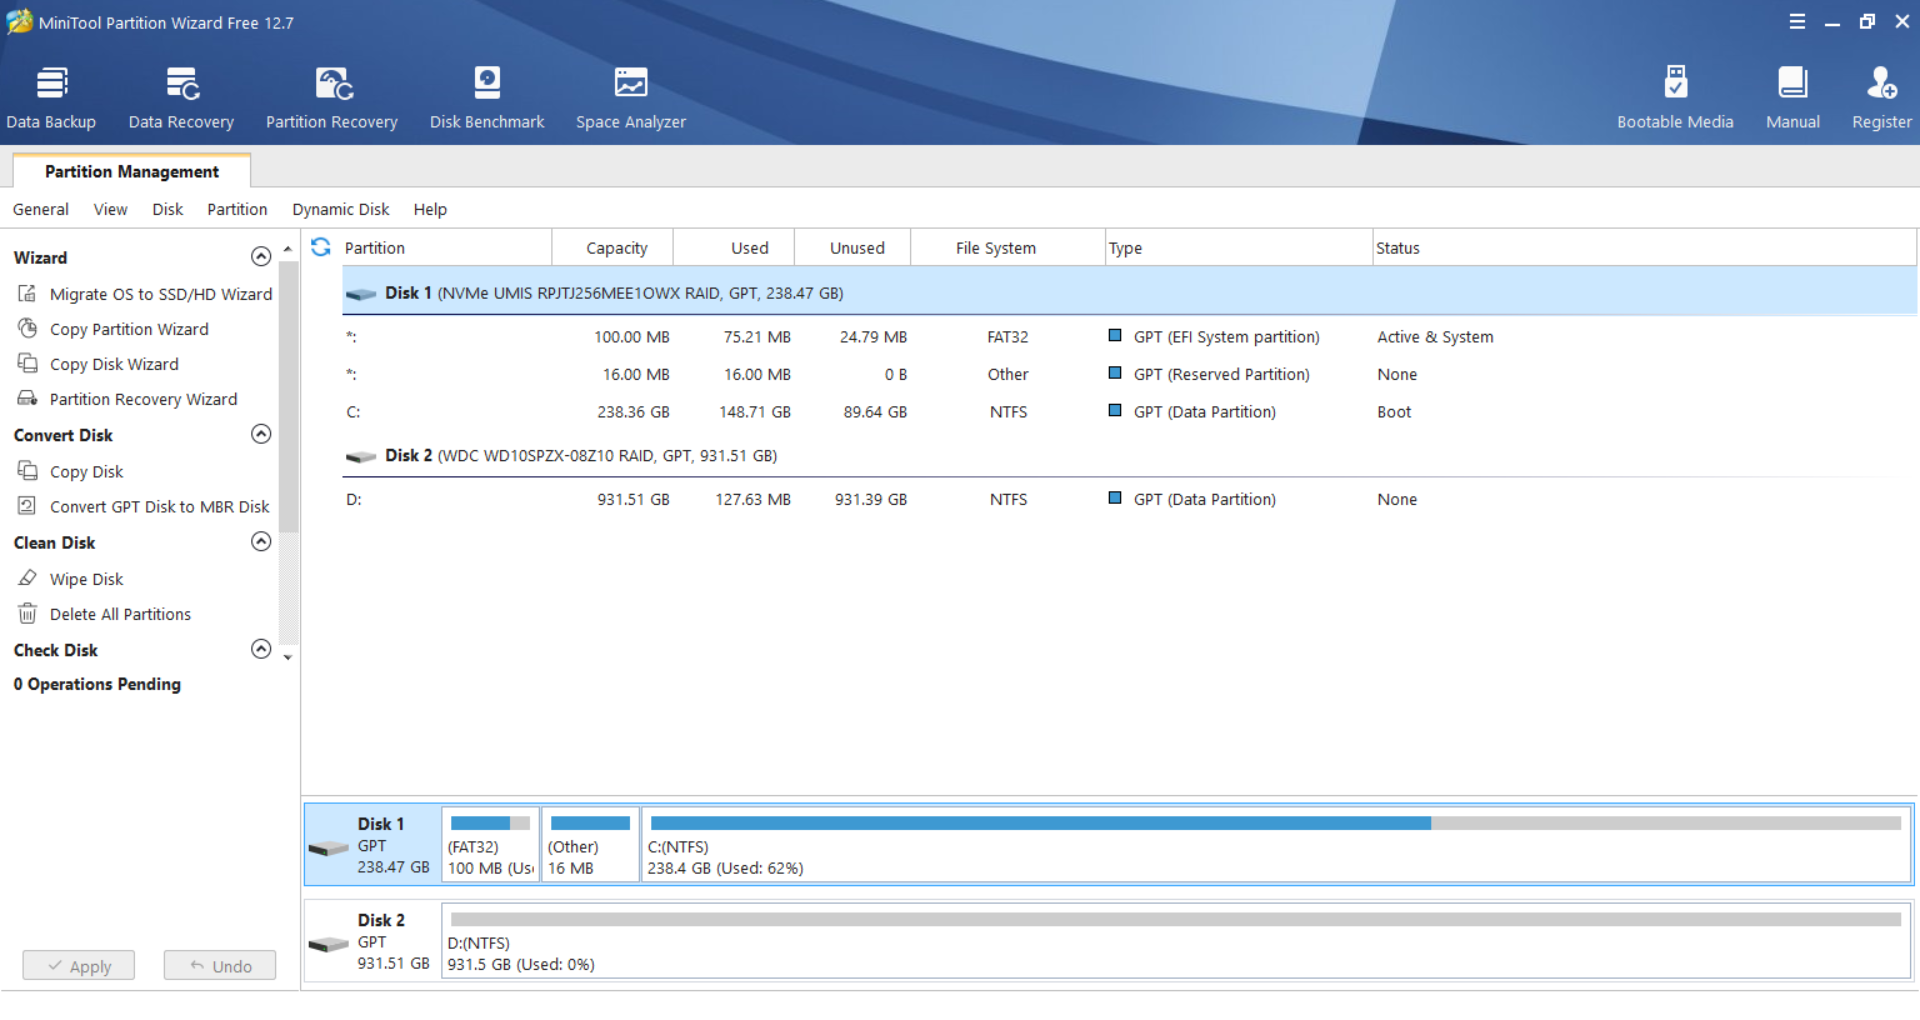The height and width of the screenshot is (1020, 1920).
Task: Click the Wipe Disk eraser icon
Action: tap(28, 578)
